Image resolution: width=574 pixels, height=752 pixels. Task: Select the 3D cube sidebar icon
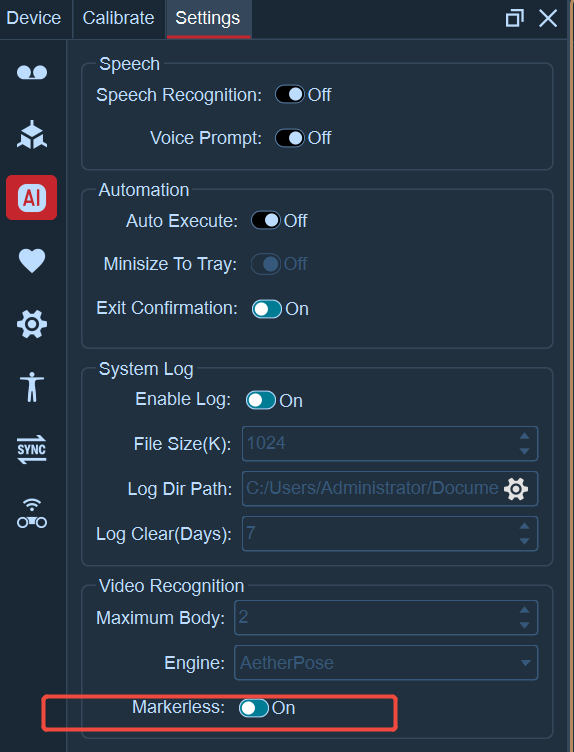32,135
